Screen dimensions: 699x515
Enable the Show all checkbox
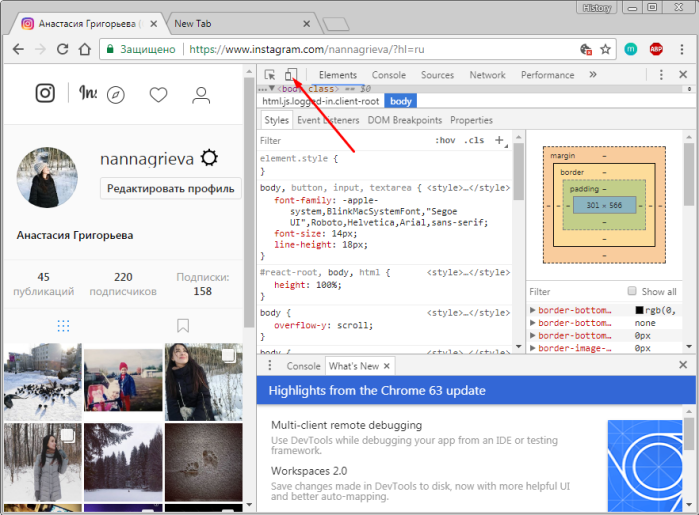click(x=632, y=291)
